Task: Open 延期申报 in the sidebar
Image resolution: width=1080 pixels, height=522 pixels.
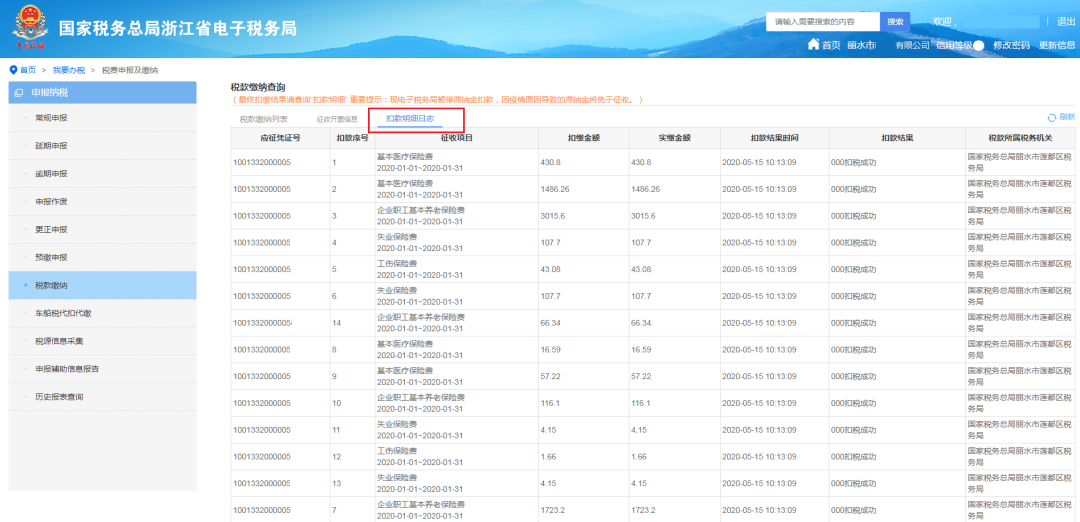Action: pyautogui.click(x=103, y=146)
